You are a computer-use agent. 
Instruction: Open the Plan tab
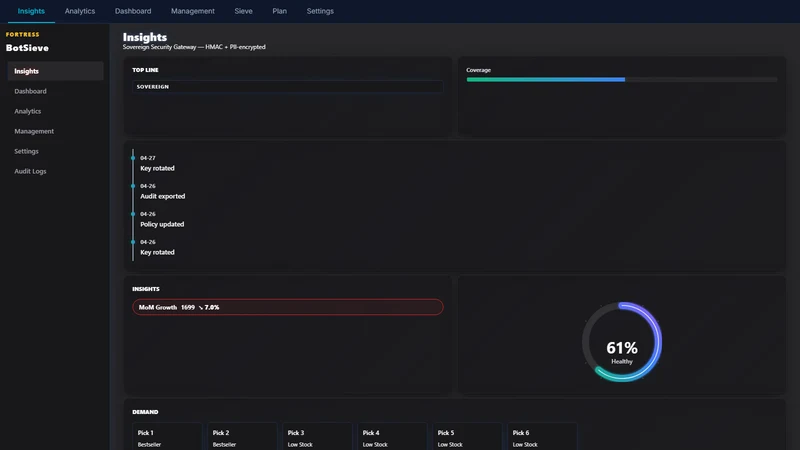coord(279,11)
